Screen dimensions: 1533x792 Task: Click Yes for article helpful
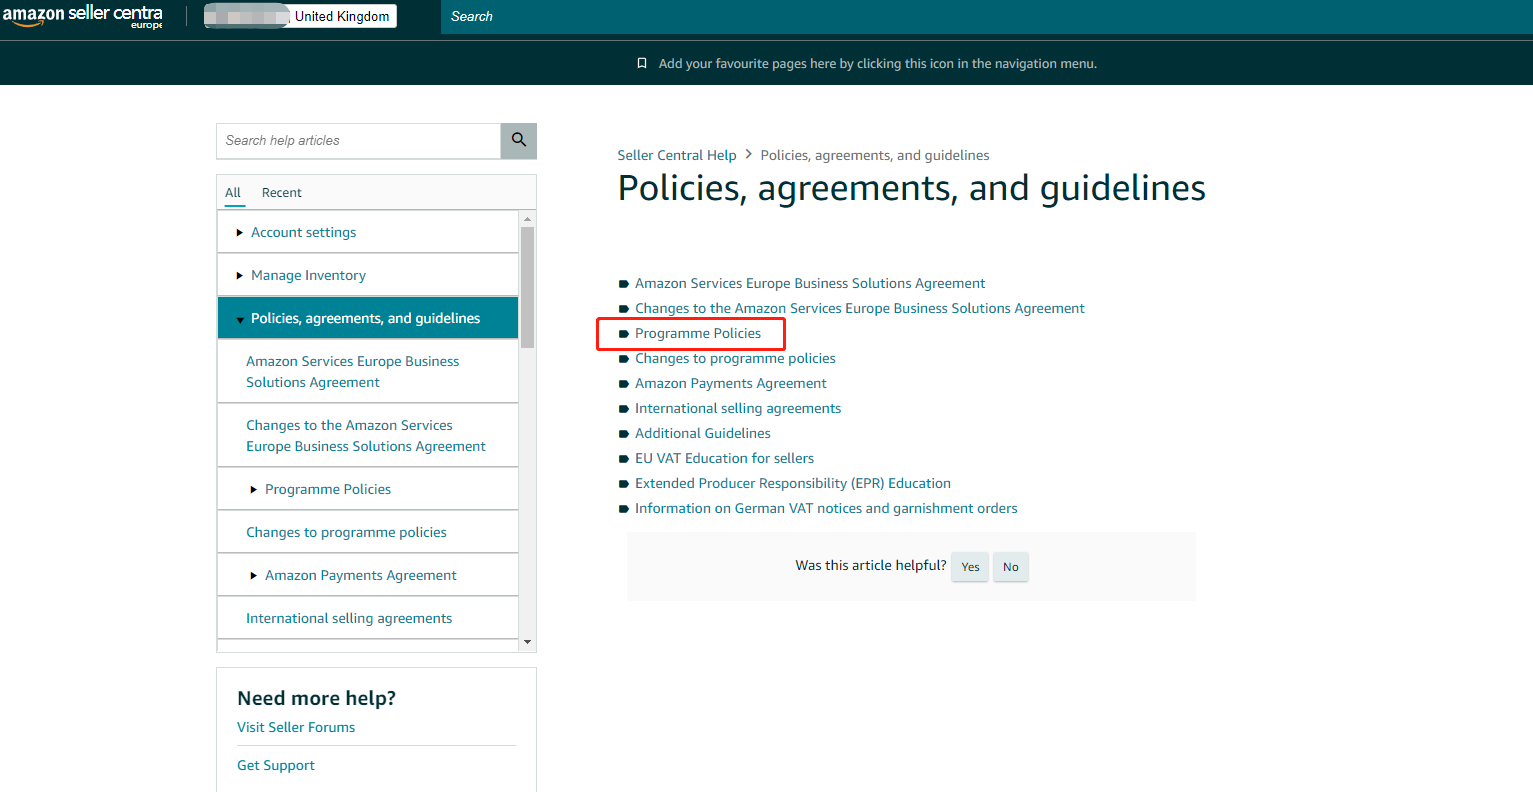(x=970, y=567)
